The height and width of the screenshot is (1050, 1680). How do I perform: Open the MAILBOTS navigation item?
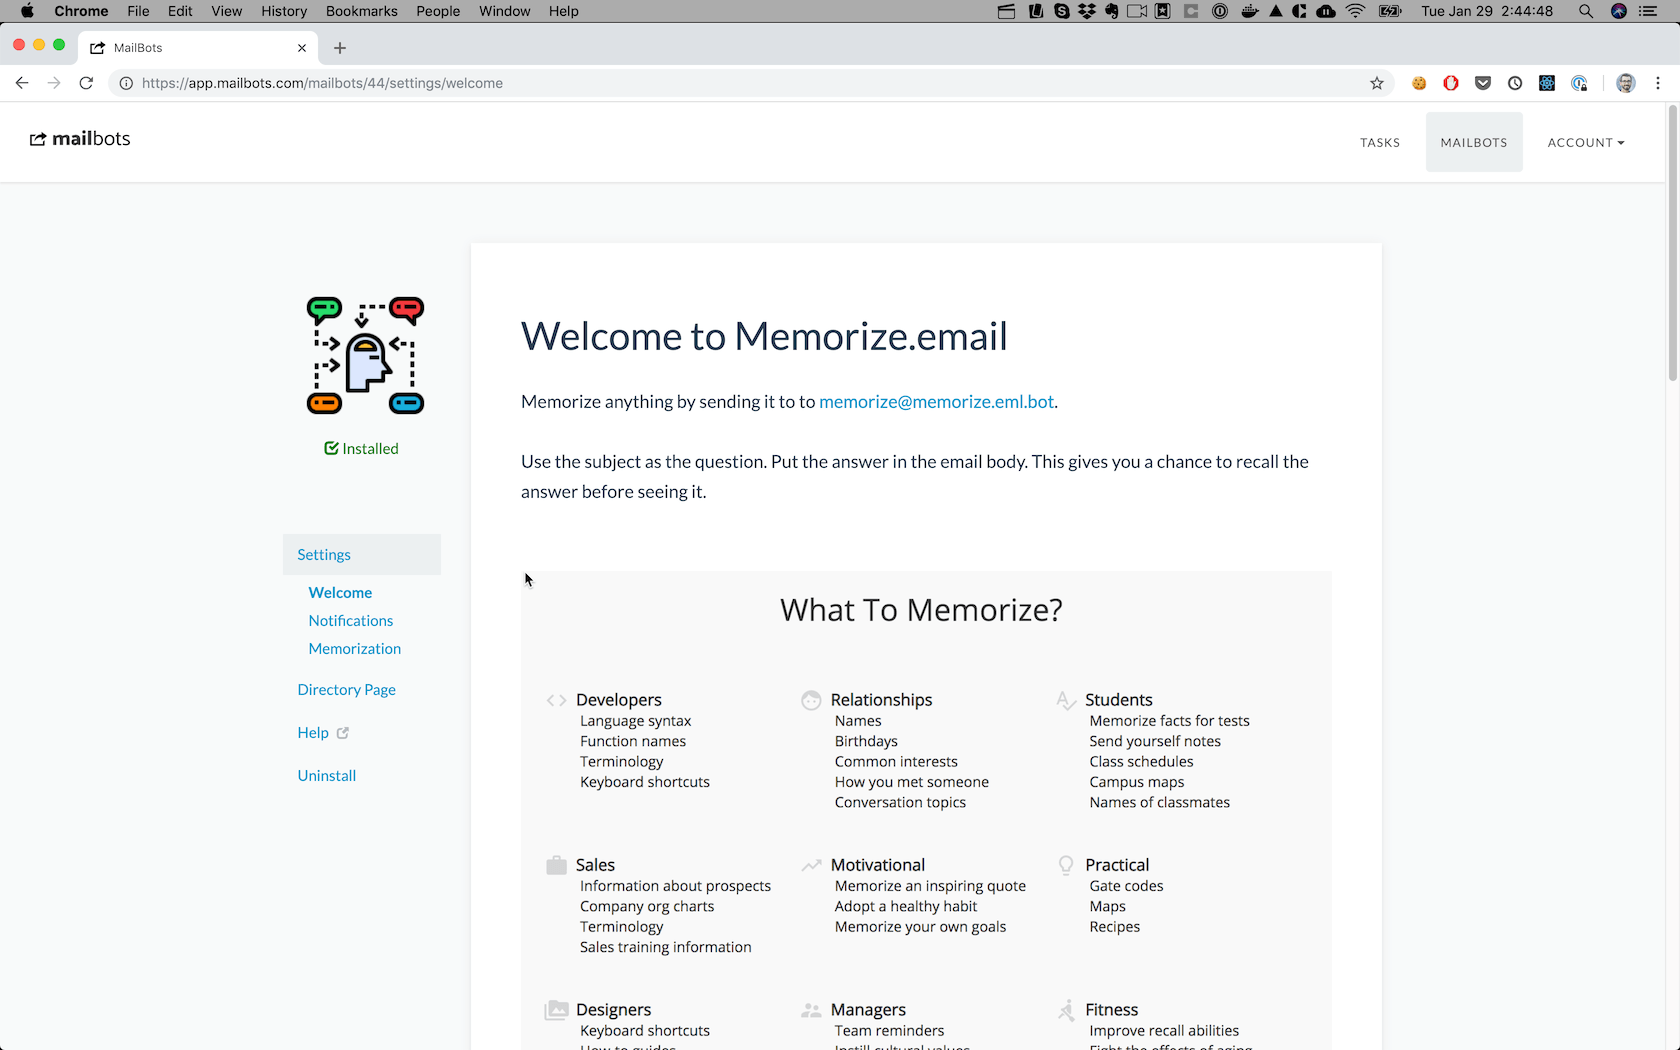click(1474, 142)
